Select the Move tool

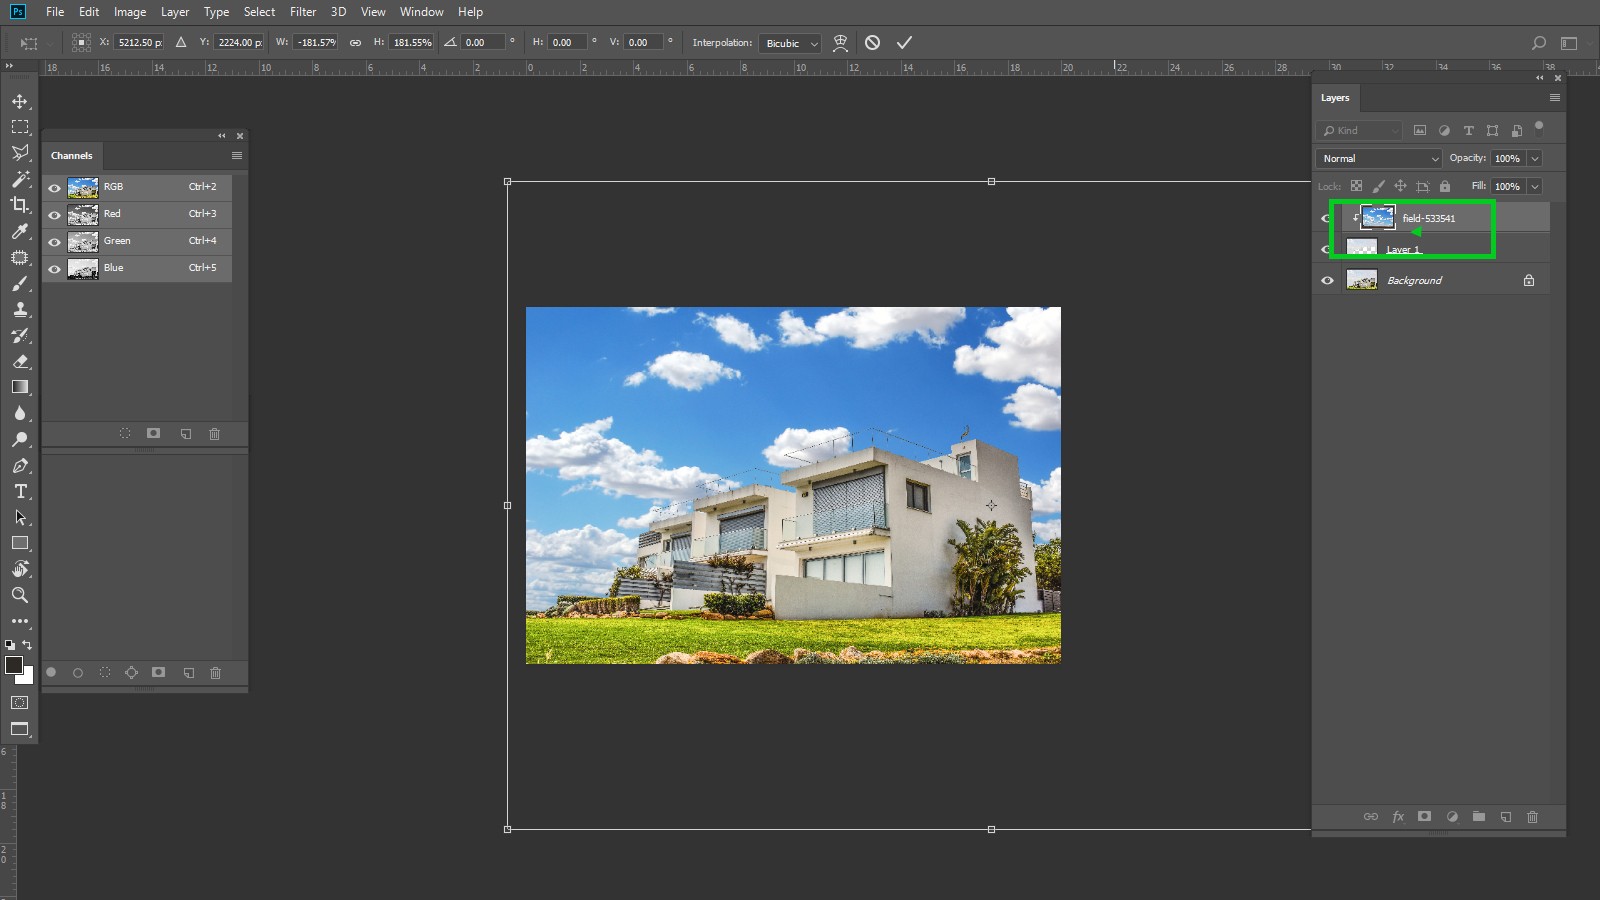(20, 100)
